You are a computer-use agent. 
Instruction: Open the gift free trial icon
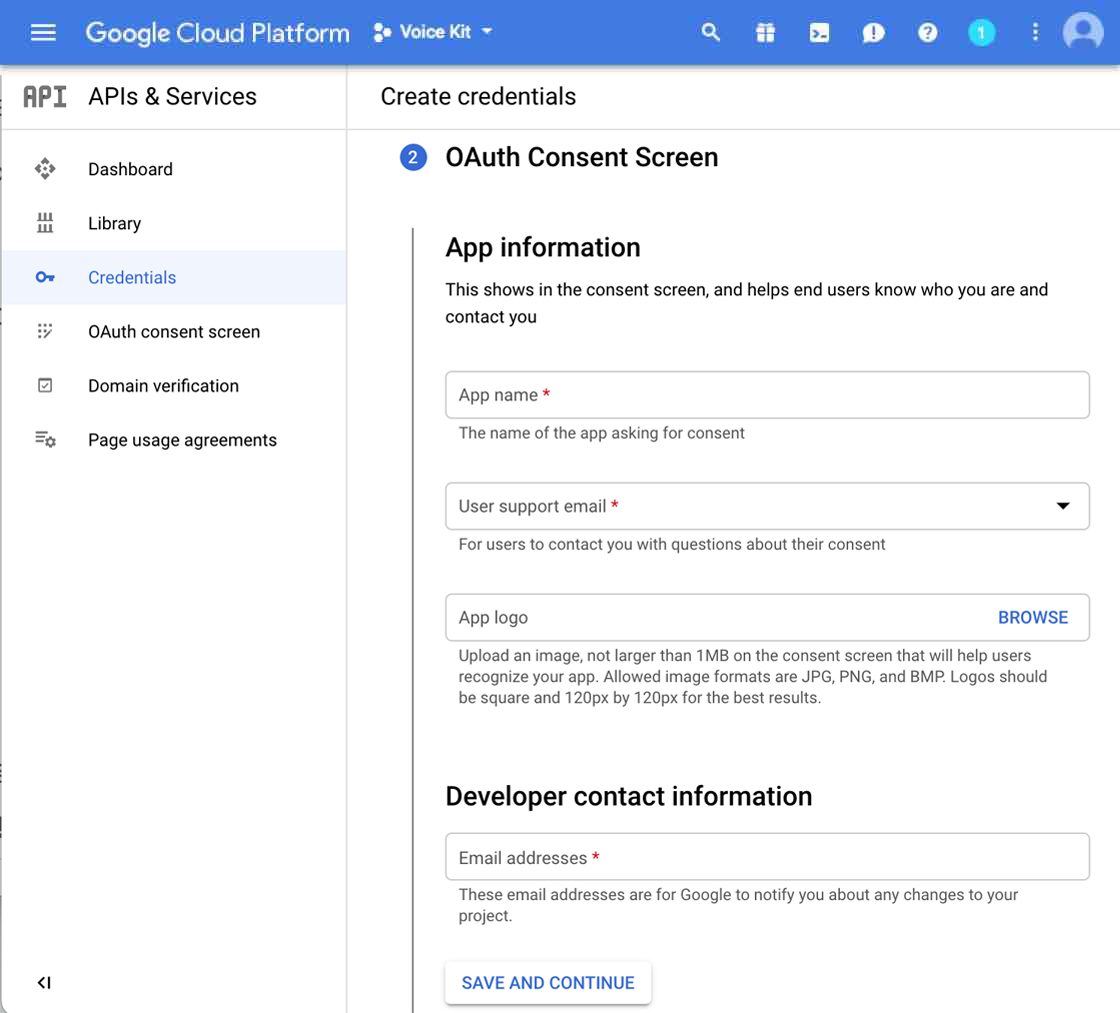point(765,32)
